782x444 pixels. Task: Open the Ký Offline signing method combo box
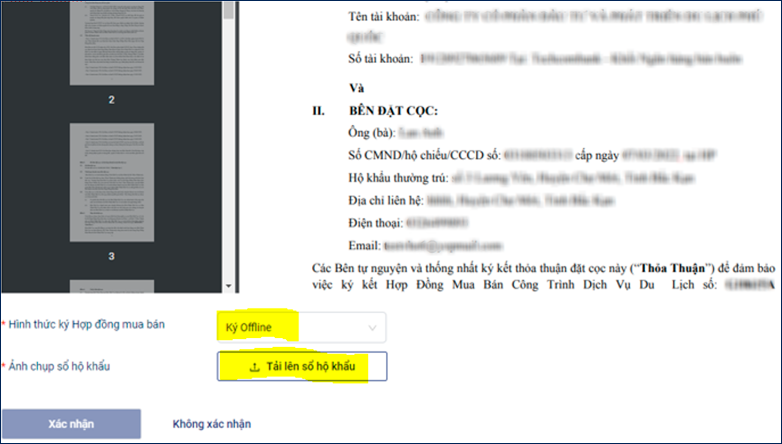tap(301, 327)
